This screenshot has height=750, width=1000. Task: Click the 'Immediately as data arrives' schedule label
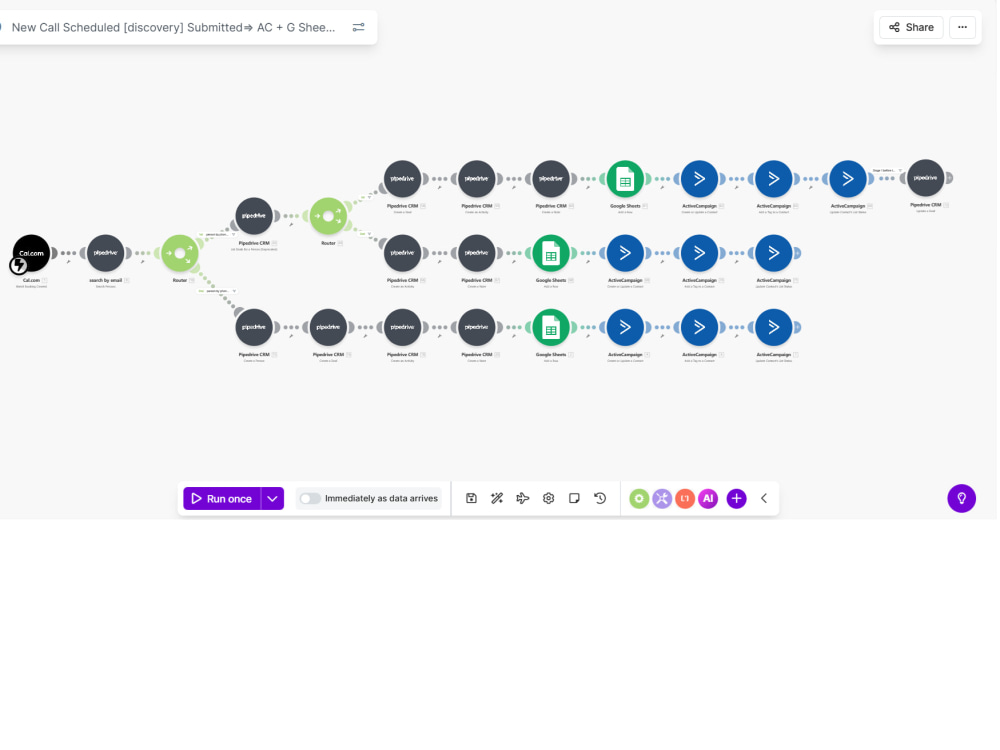coord(381,498)
